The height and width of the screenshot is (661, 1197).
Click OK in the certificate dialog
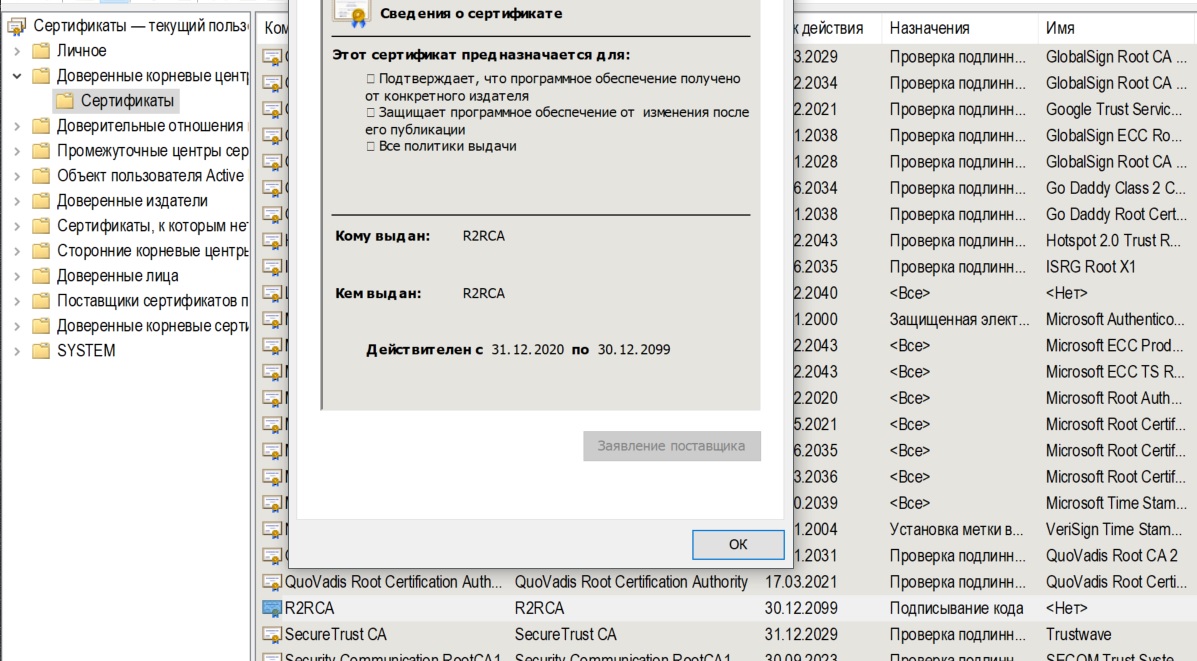(x=737, y=544)
